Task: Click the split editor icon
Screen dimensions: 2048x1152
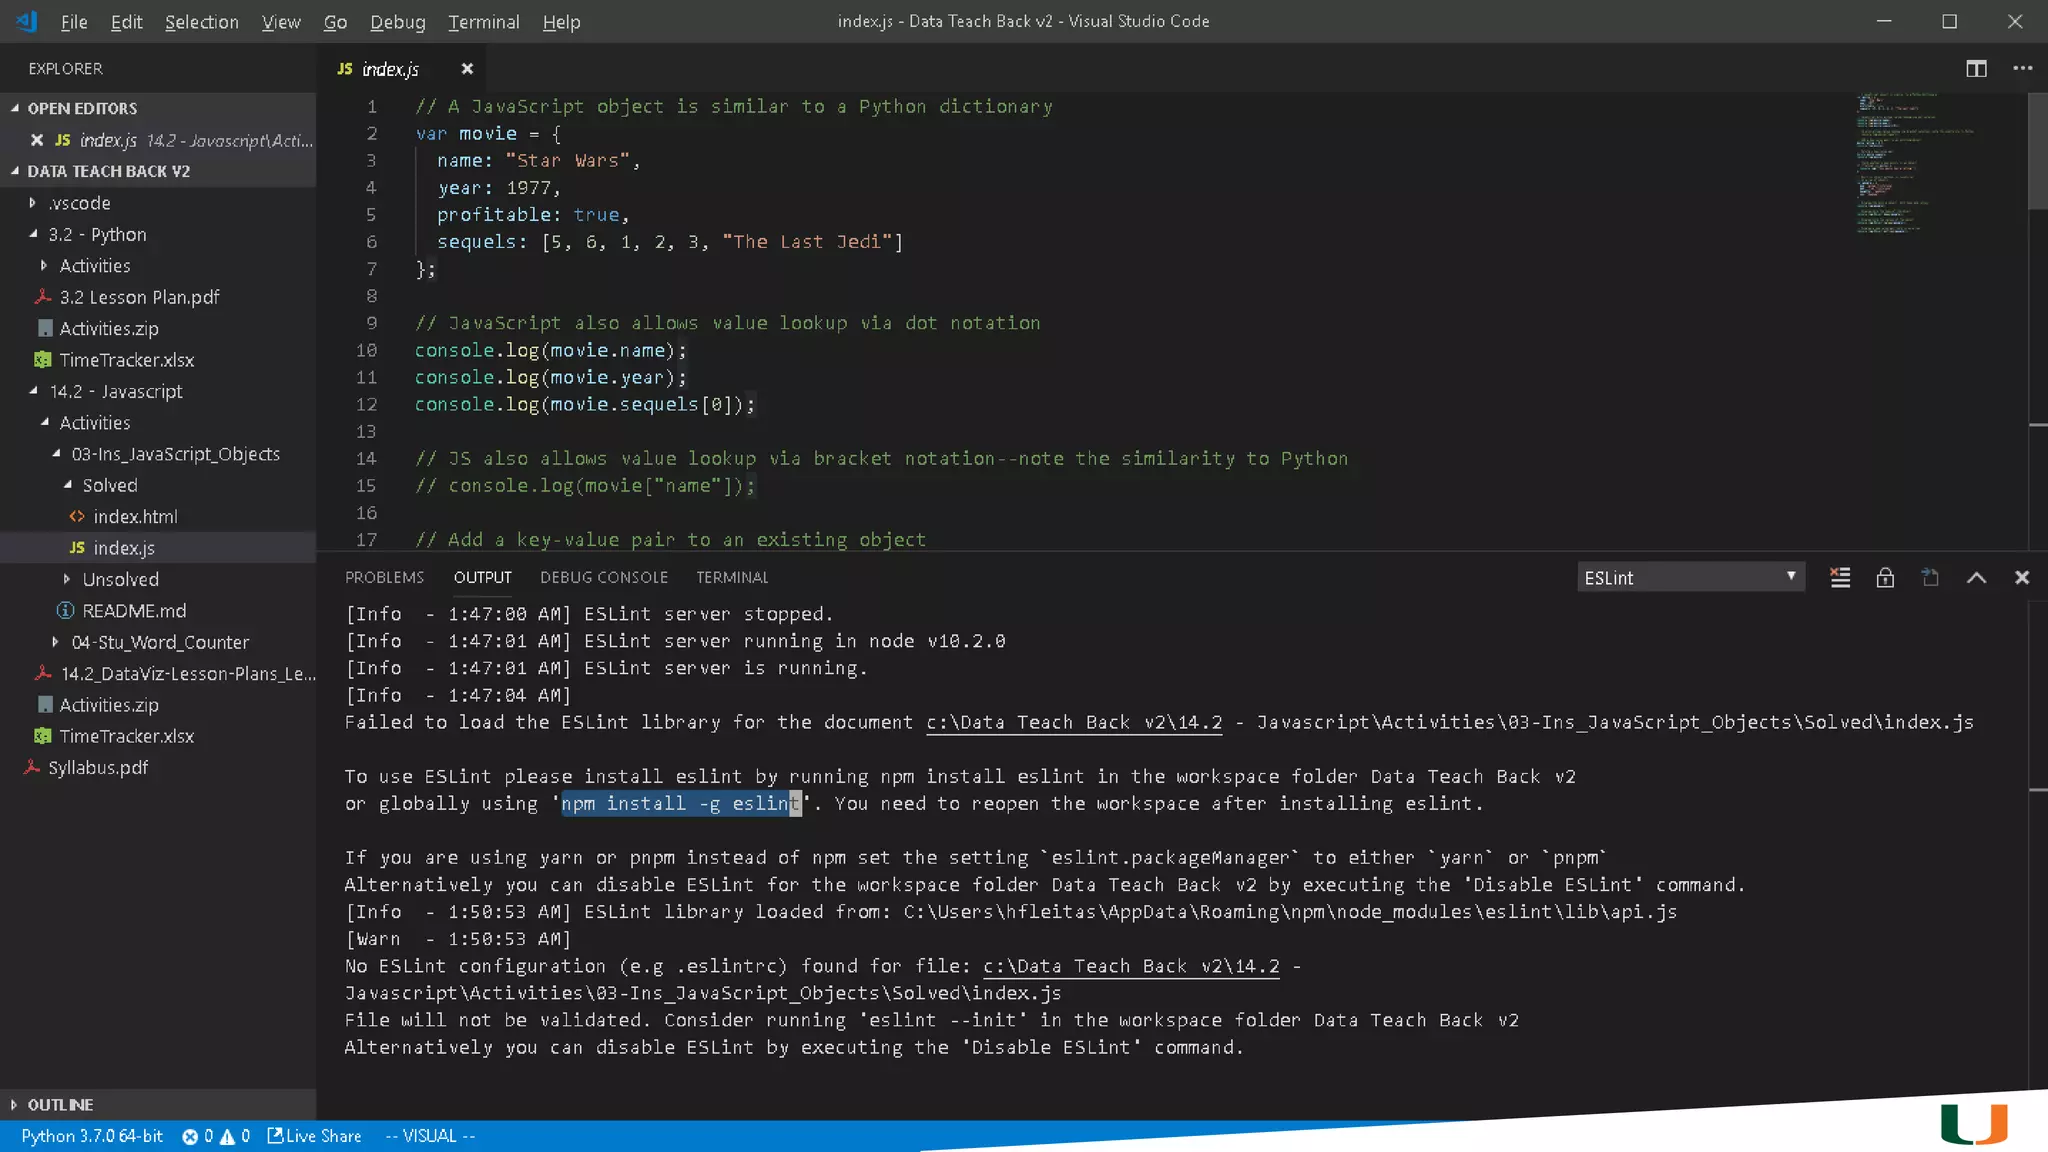Action: pos(1976,68)
